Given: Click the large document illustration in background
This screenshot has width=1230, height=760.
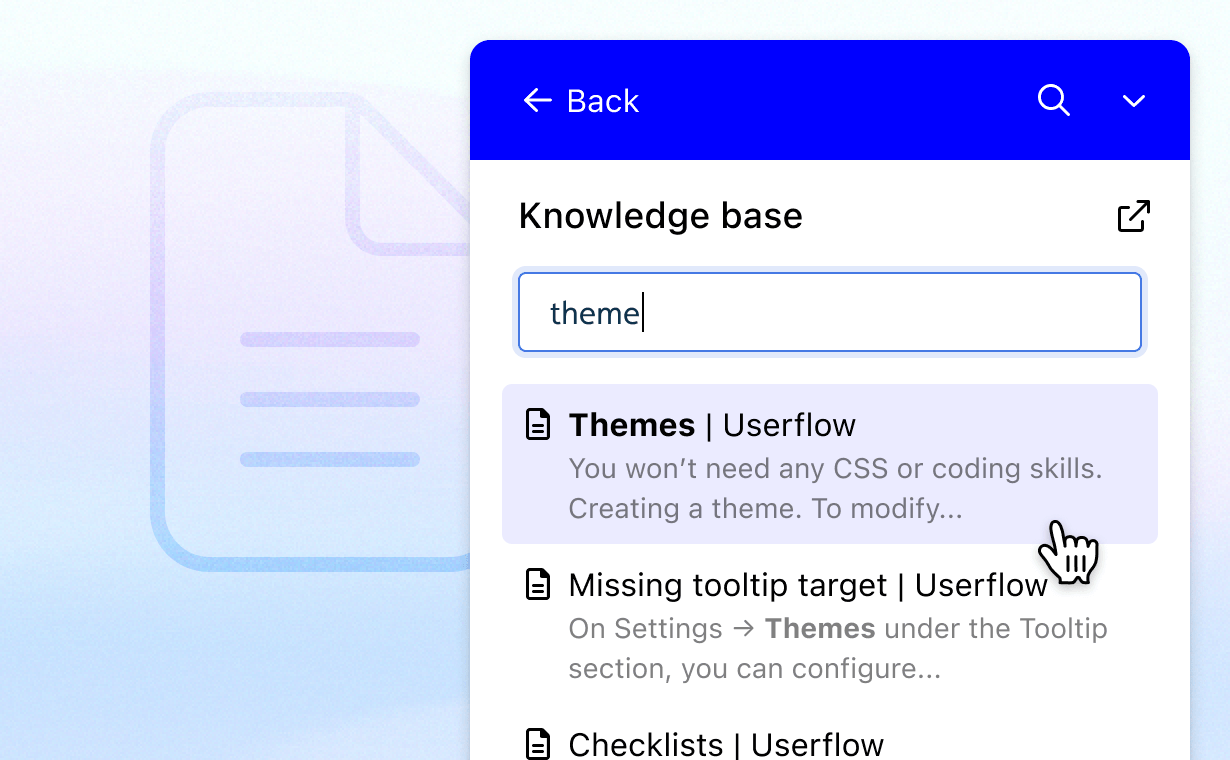Looking at the screenshot, I should (x=300, y=400).
